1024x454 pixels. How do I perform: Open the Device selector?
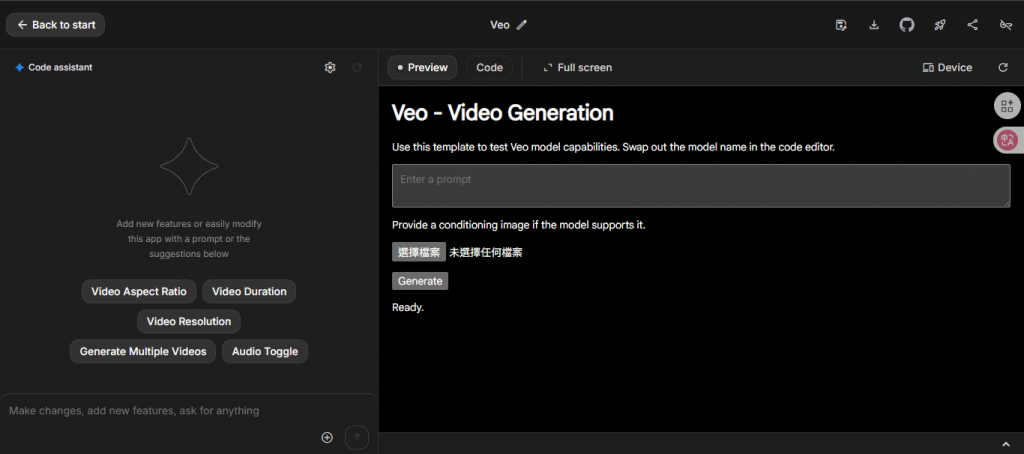pyautogui.click(x=947, y=67)
